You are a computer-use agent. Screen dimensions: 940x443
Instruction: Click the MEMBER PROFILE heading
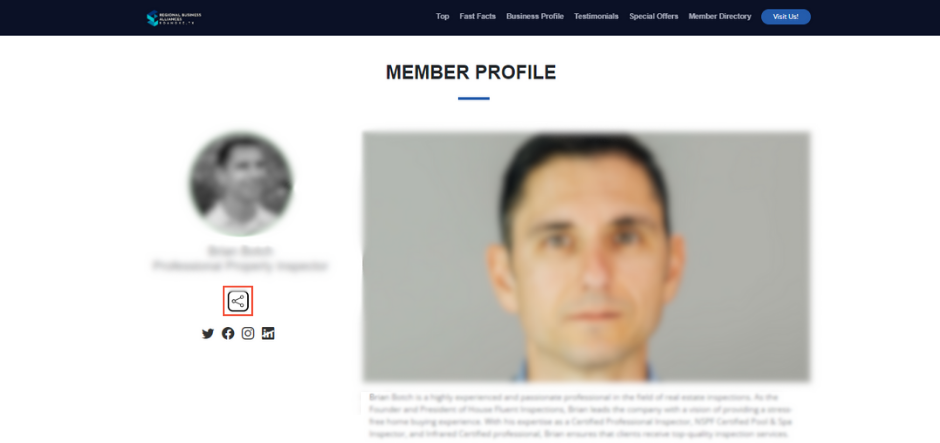(471, 73)
